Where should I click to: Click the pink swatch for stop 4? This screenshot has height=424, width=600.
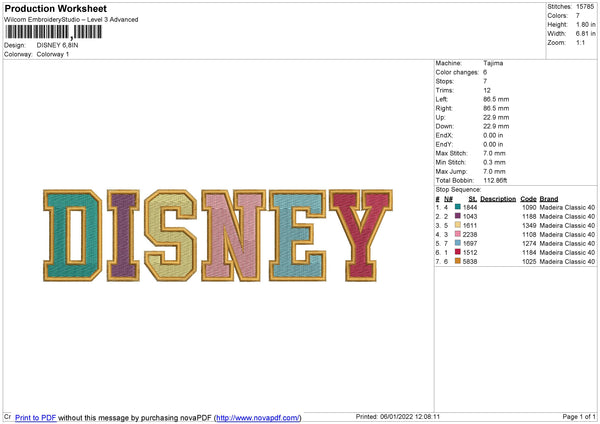click(458, 234)
